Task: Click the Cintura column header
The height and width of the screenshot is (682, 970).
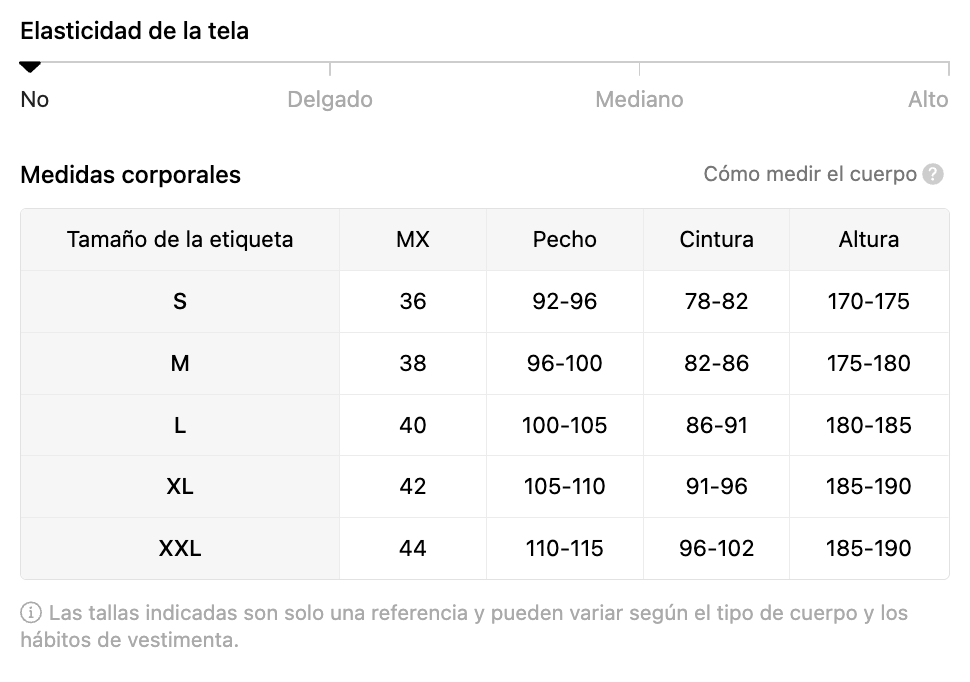Action: click(x=717, y=240)
